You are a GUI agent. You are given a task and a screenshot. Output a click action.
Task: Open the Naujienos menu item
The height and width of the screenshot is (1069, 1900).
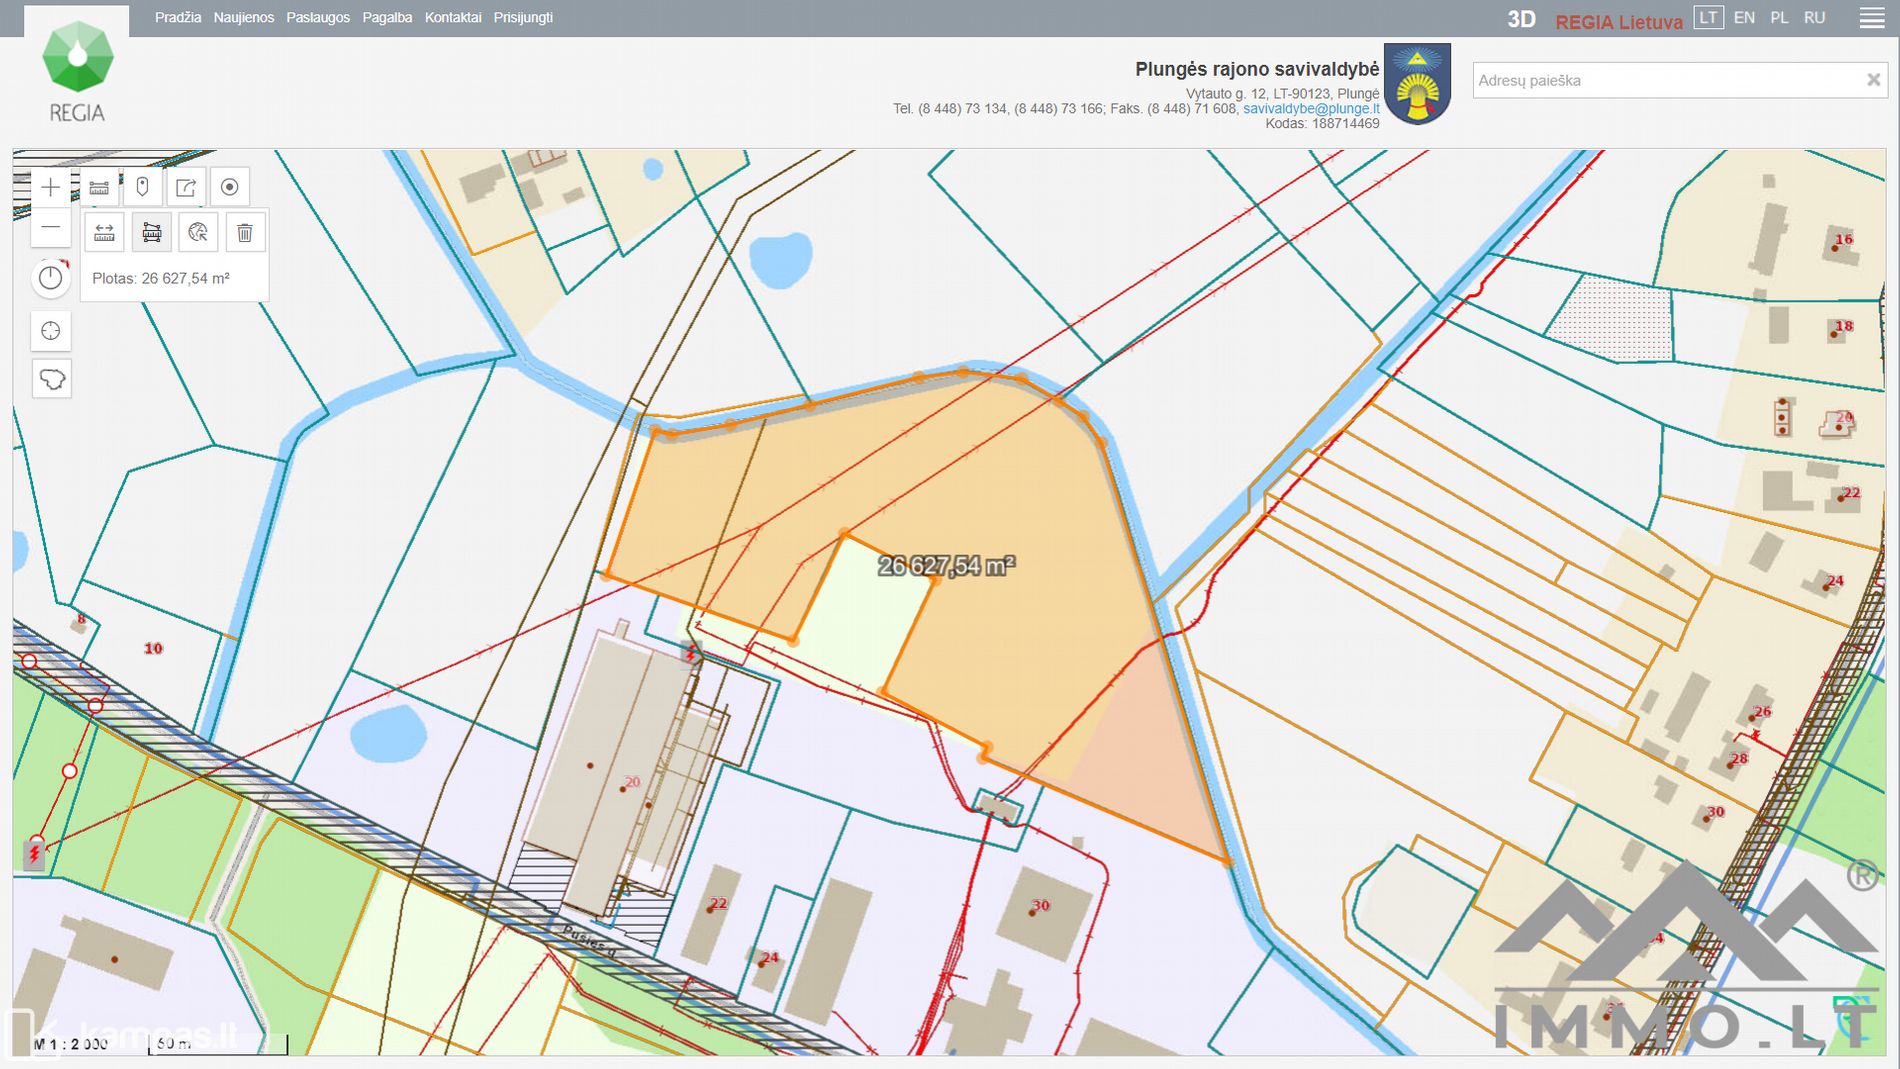[x=243, y=18]
